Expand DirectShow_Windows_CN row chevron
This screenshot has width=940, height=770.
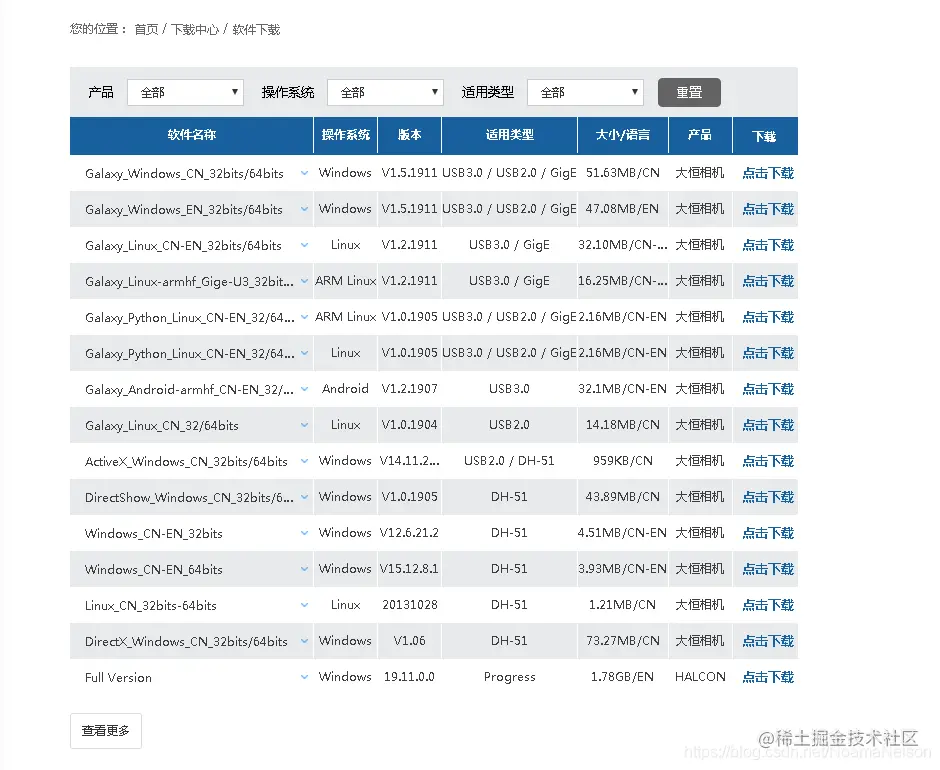pos(305,497)
